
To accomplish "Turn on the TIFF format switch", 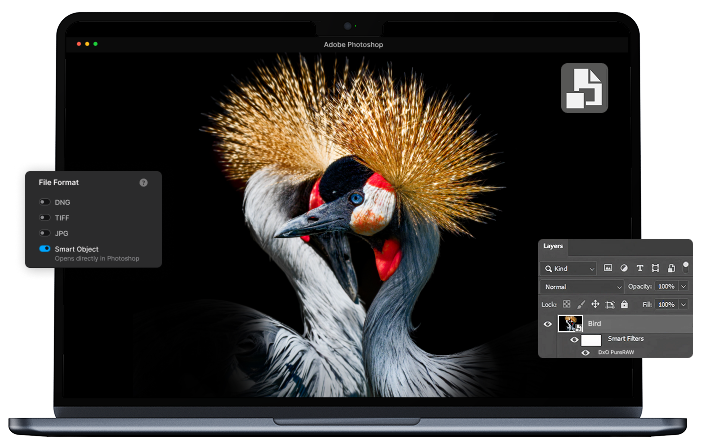I will [45, 217].
